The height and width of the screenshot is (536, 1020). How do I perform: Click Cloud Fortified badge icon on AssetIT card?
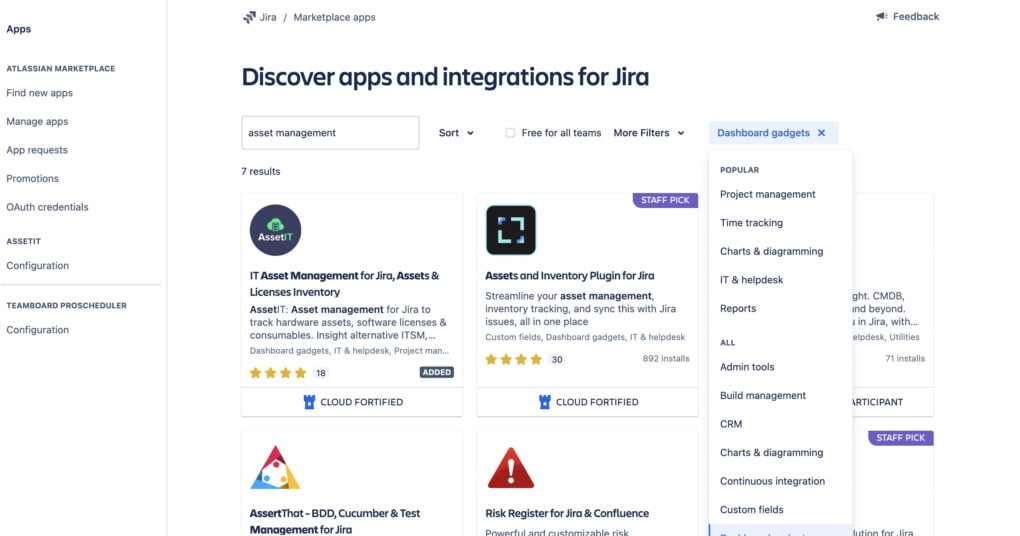[x=309, y=402]
